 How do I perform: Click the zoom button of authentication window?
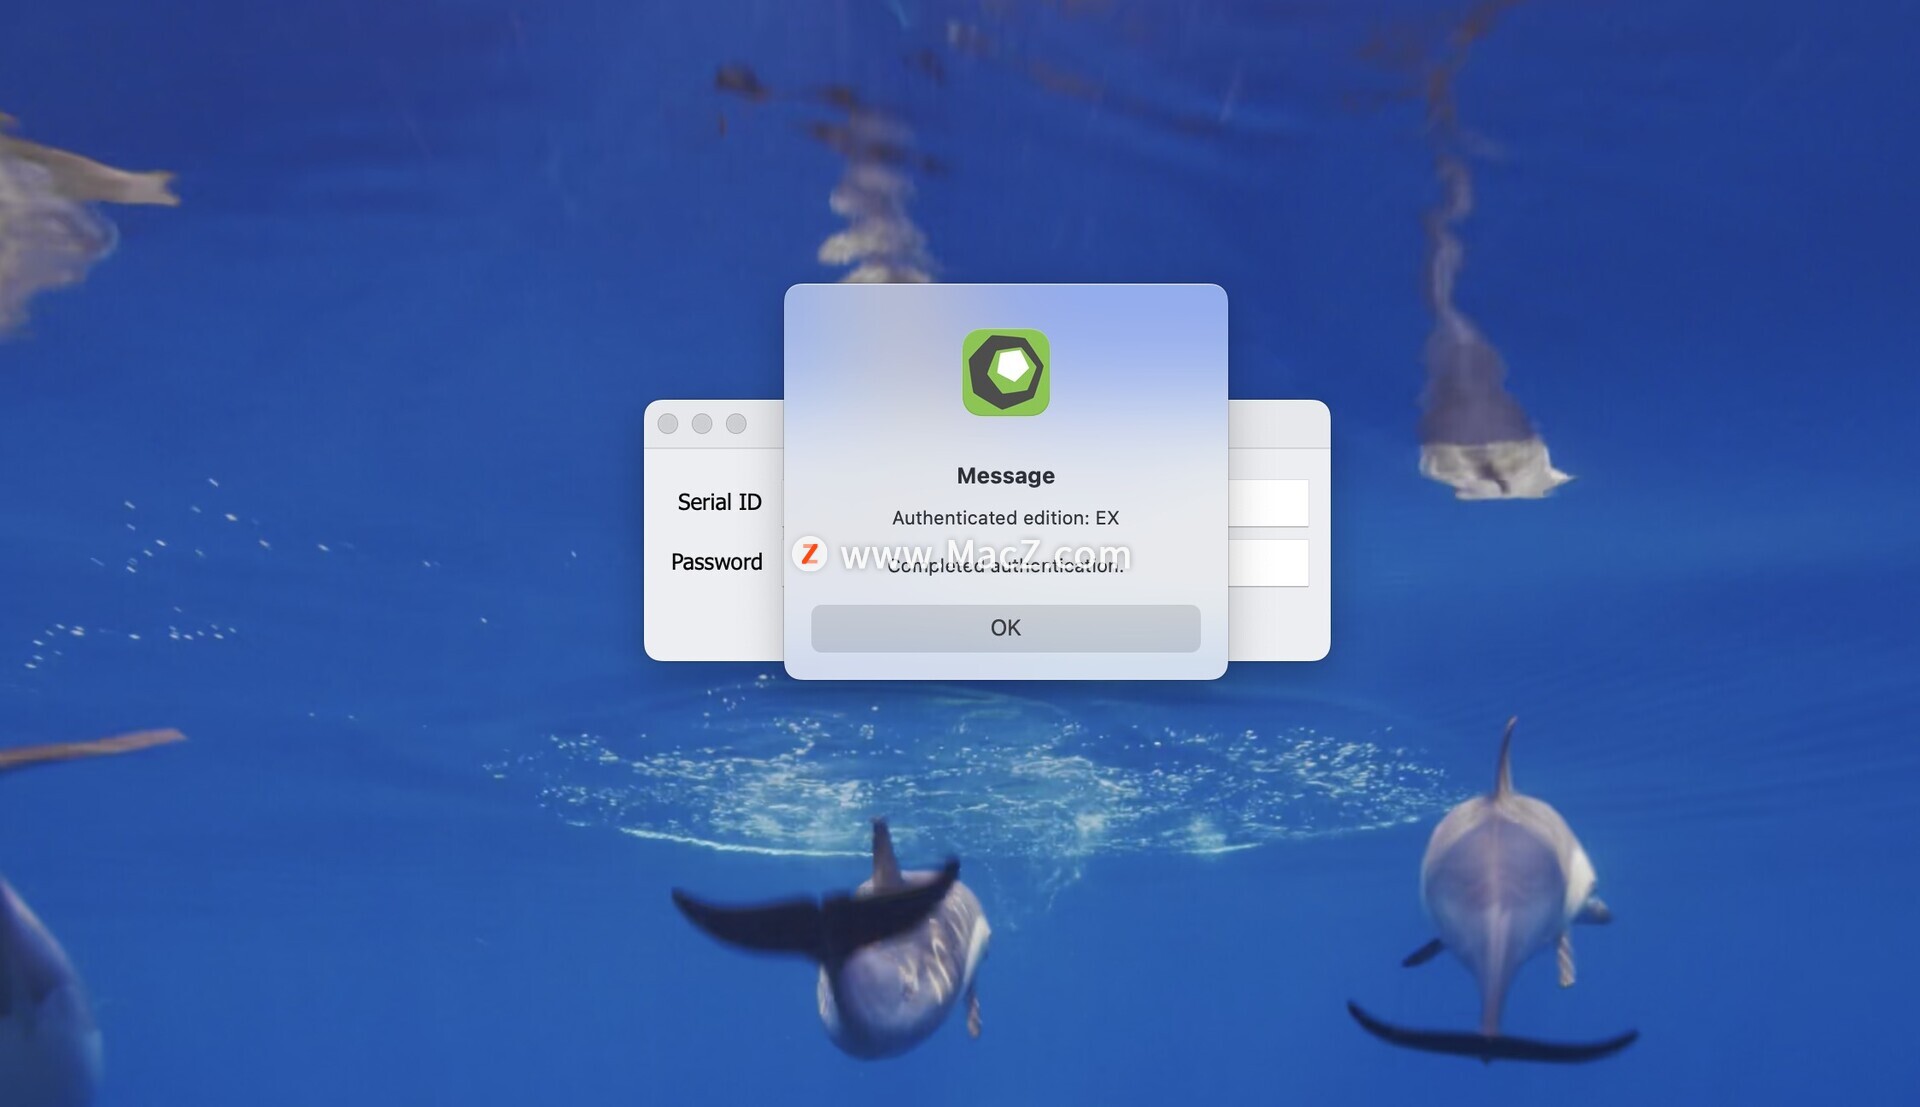pyautogui.click(x=736, y=424)
